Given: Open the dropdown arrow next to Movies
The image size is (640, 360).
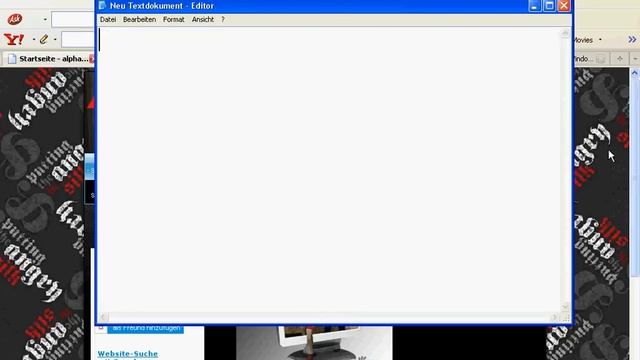Looking at the screenshot, I should tap(600, 40).
